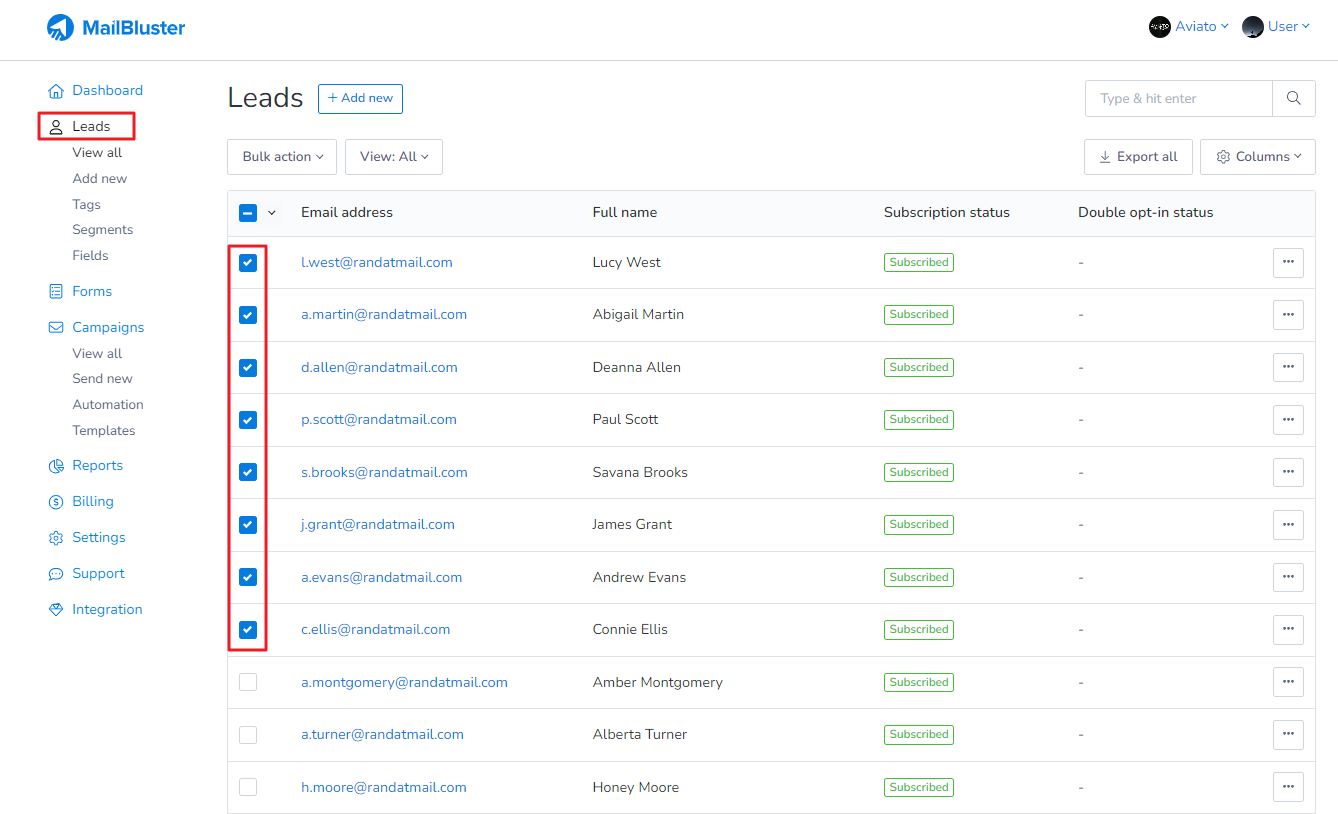Open three-dot menu for Lucy West
Image resolution: width=1338 pixels, height=814 pixels.
pyautogui.click(x=1287, y=262)
